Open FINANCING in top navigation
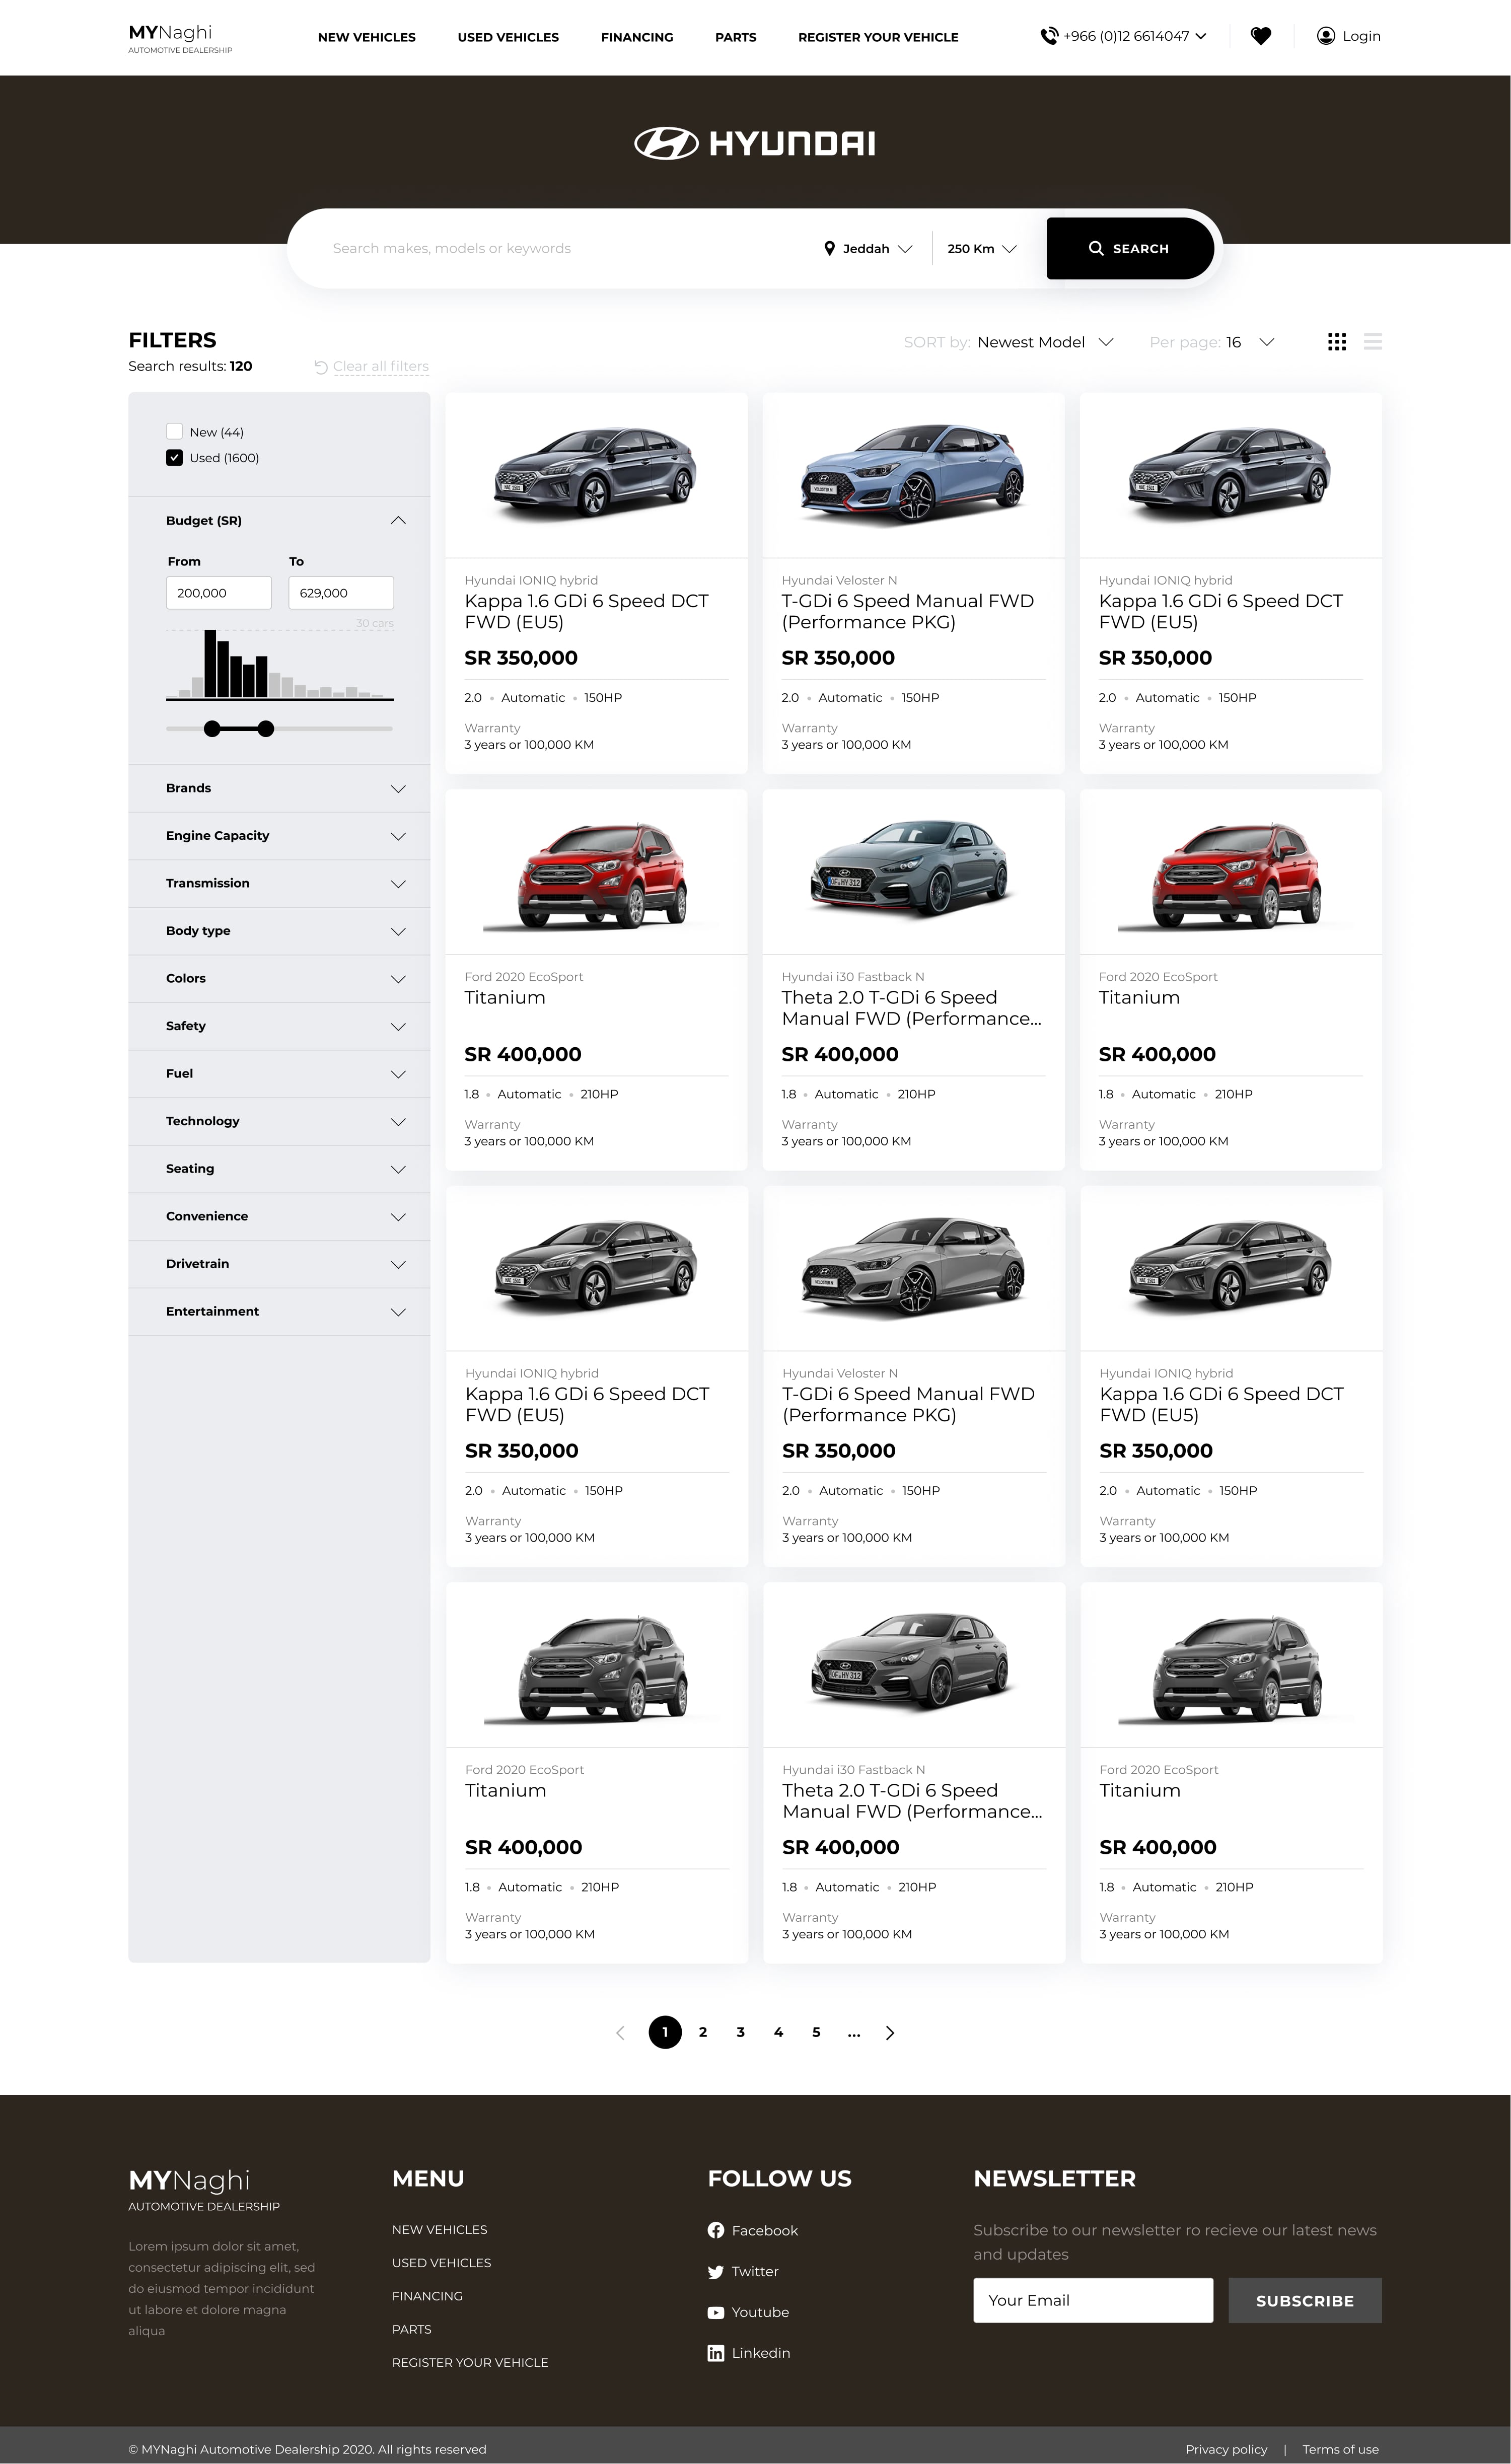 [x=637, y=37]
